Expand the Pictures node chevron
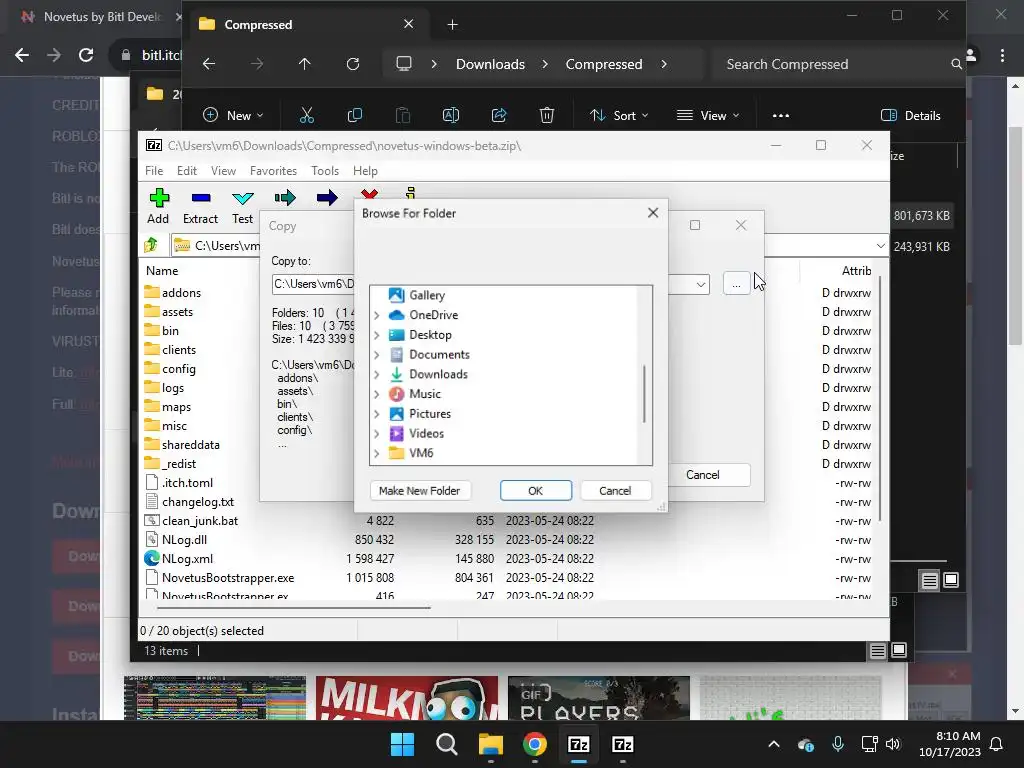The image size is (1024, 768). point(377,414)
